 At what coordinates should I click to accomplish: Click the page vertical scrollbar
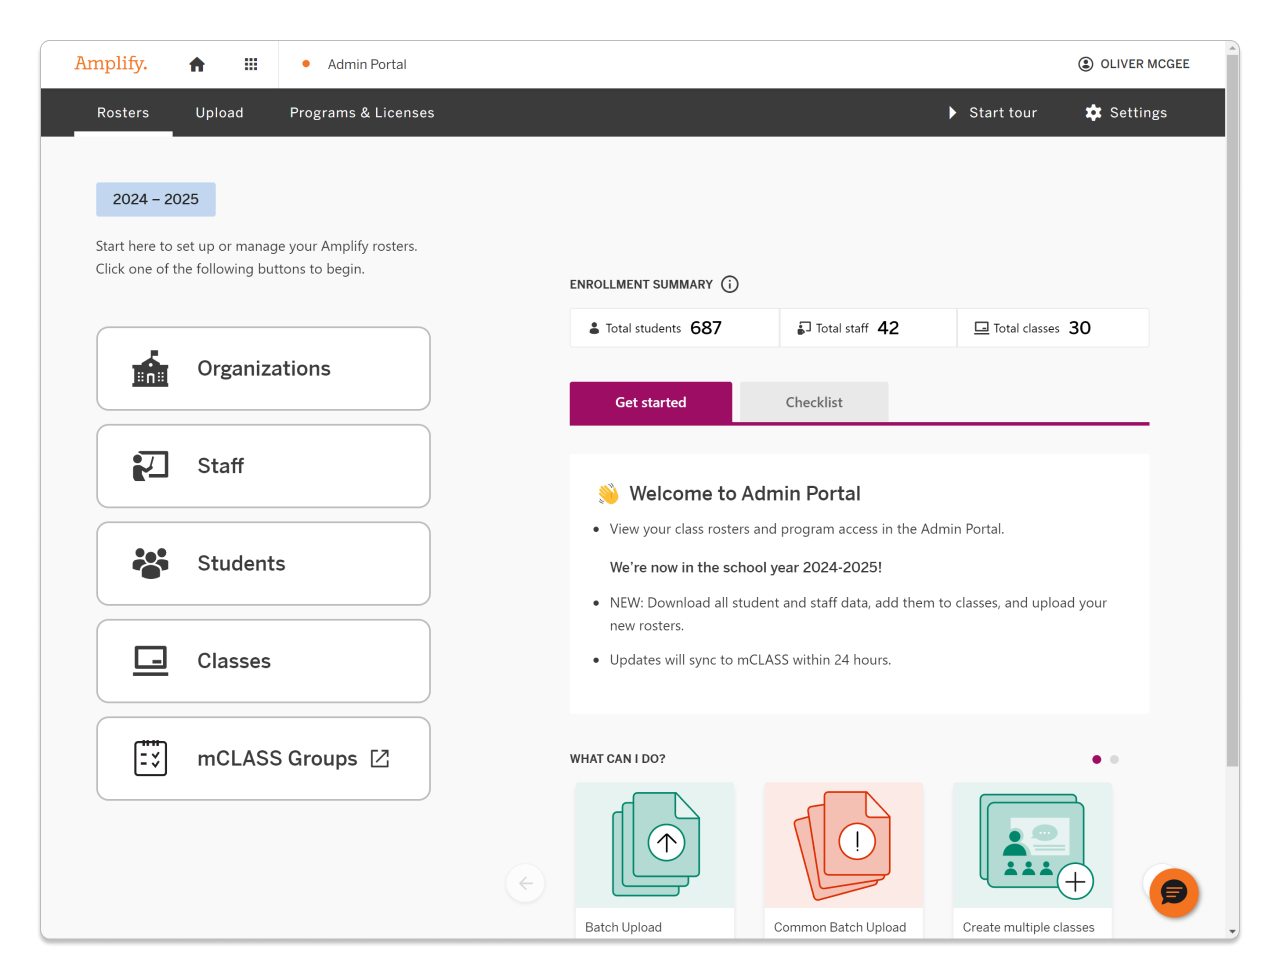coord(1232,400)
